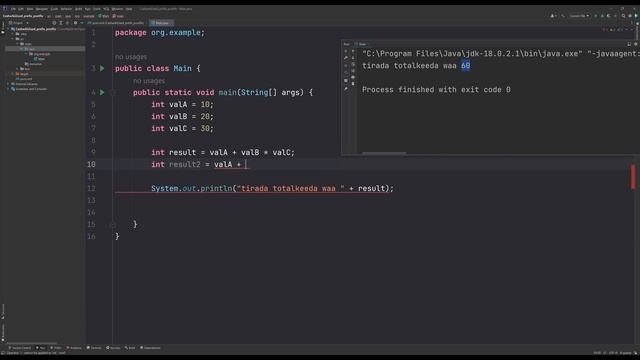The height and width of the screenshot is (360, 640).
Task: Open the TODO tool window
Action: point(56,348)
